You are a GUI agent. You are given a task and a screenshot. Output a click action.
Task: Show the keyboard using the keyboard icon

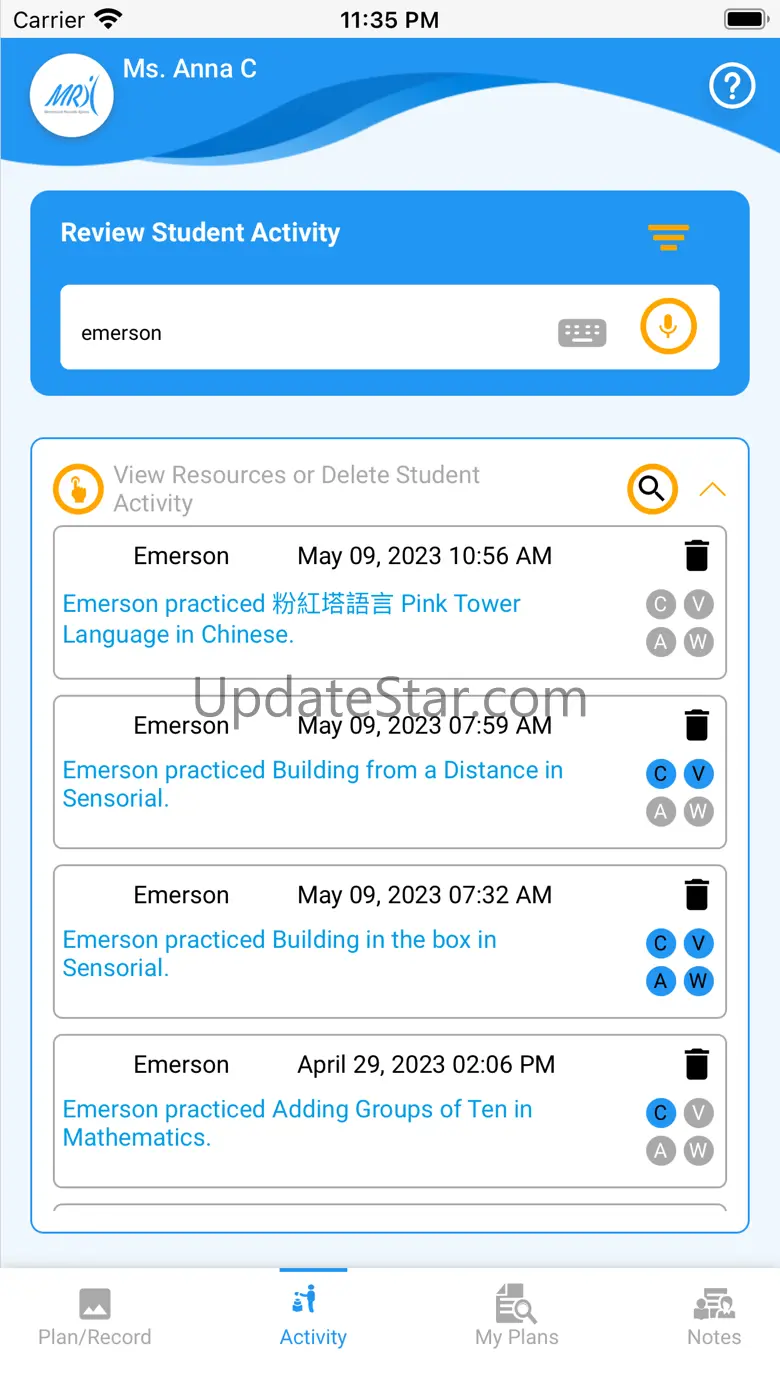point(582,333)
